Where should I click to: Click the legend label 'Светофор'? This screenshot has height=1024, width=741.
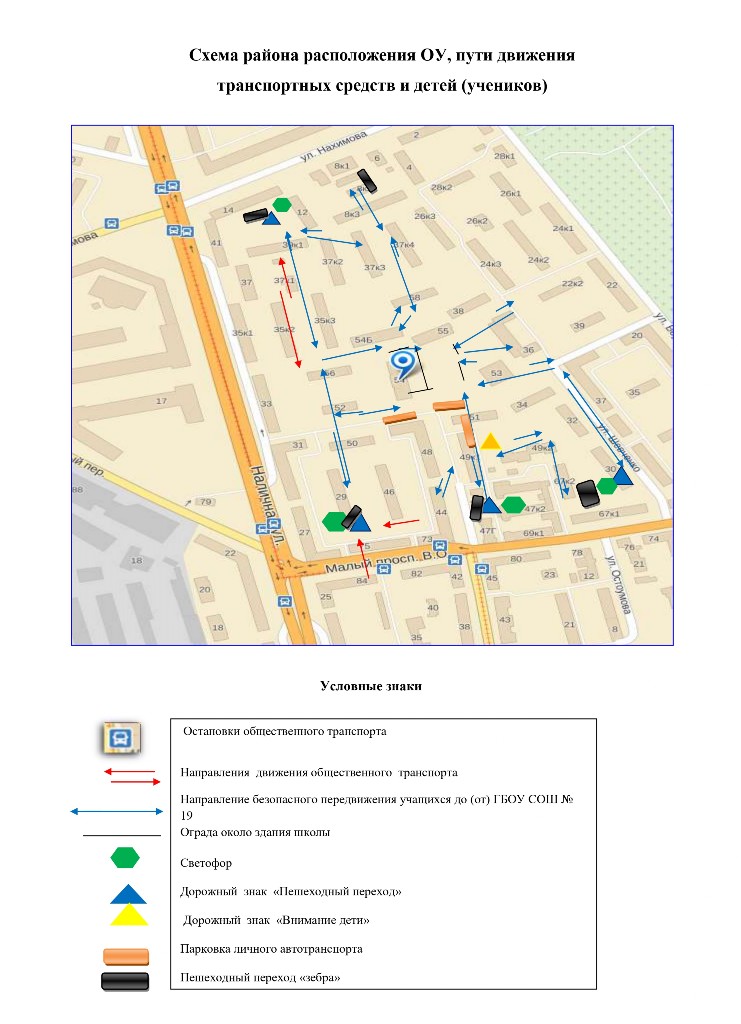click(x=206, y=863)
